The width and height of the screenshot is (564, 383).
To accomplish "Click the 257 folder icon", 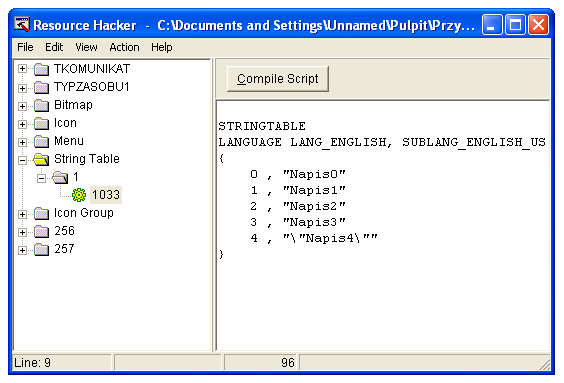I will click(41, 249).
